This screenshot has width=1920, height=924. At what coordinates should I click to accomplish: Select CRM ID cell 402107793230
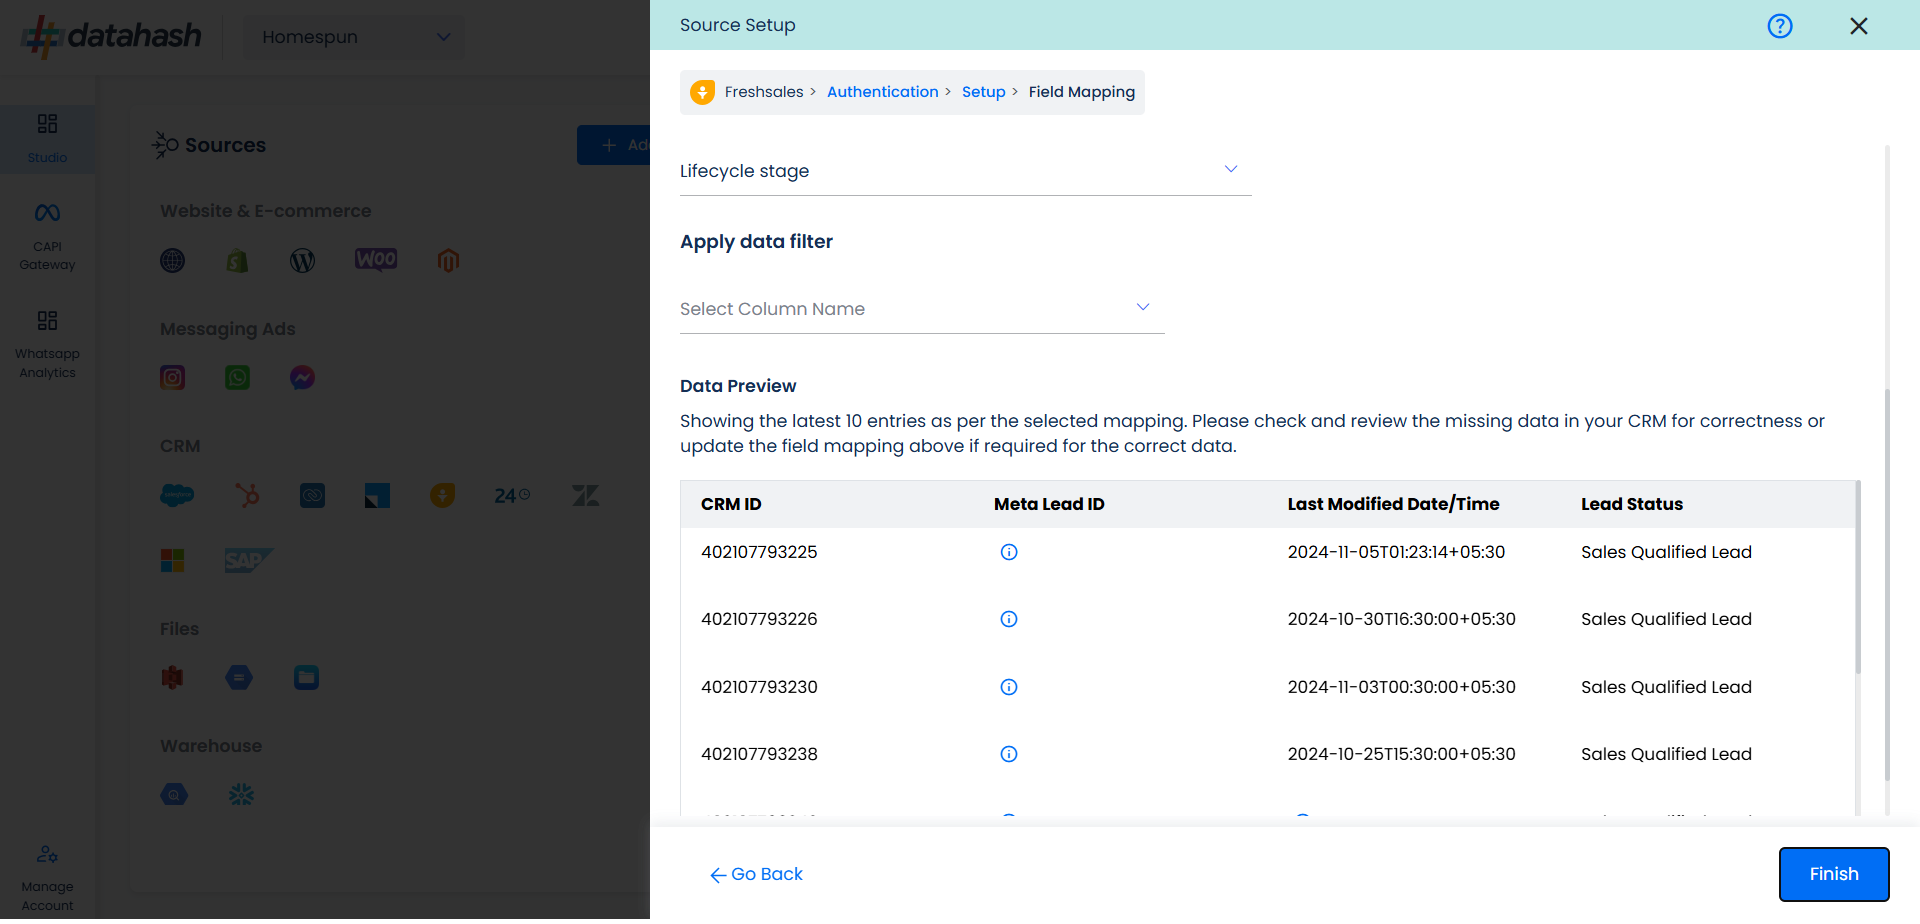(759, 687)
